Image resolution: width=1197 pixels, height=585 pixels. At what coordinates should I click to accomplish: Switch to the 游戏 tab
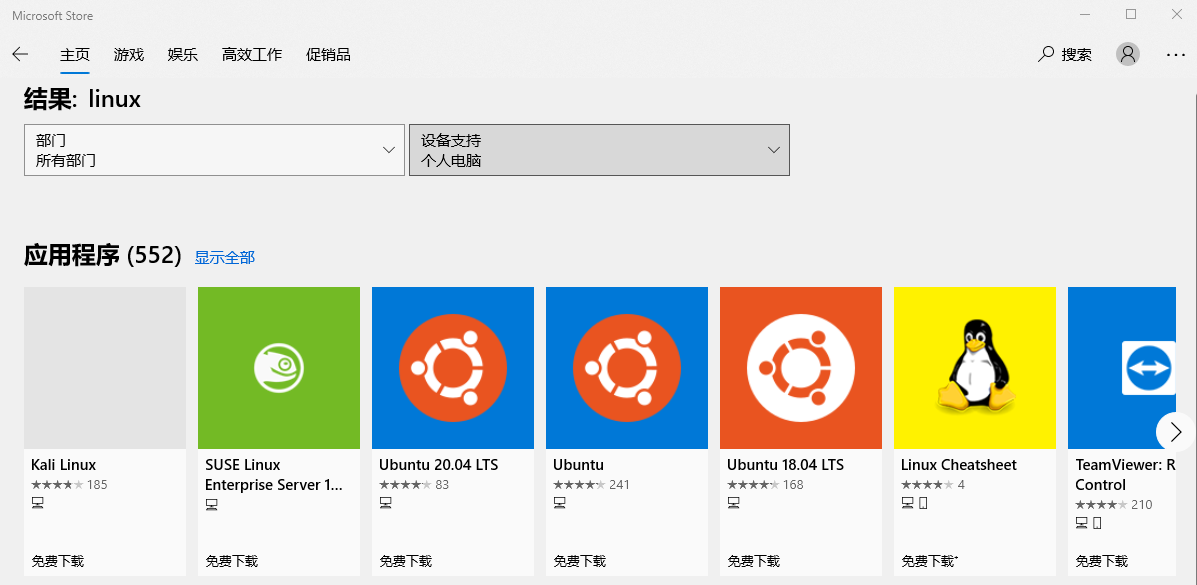[129, 55]
